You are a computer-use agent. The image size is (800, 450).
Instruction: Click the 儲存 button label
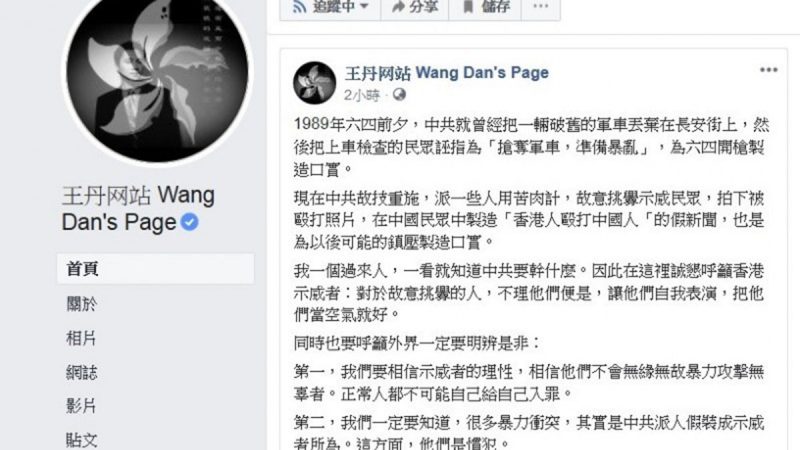[x=495, y=7]
